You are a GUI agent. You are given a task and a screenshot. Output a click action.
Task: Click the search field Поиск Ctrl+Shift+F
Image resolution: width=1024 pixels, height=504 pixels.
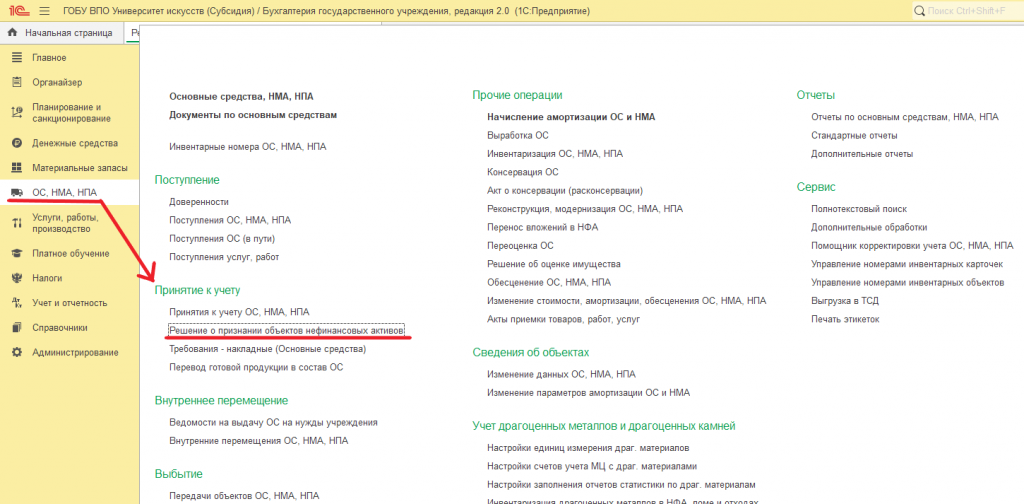967,11
